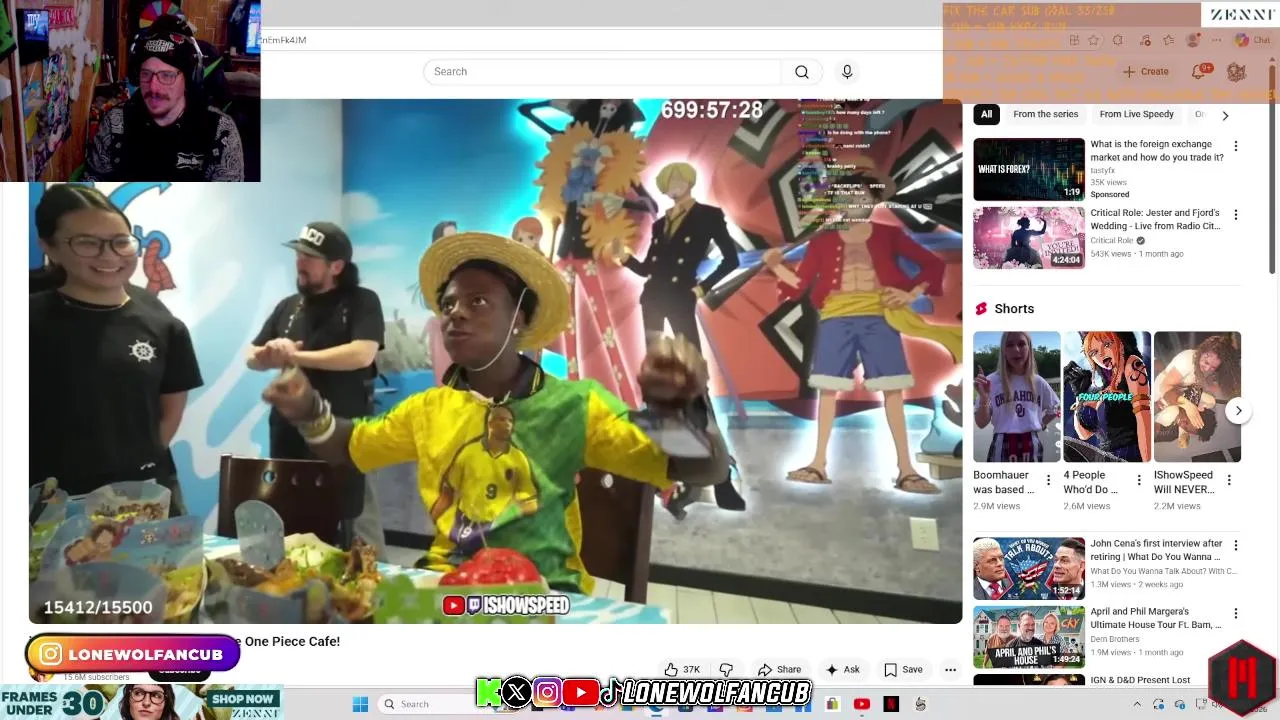Select the All filter chip
Viewport: 1280px width, 720px height.
tap(986, 114)
